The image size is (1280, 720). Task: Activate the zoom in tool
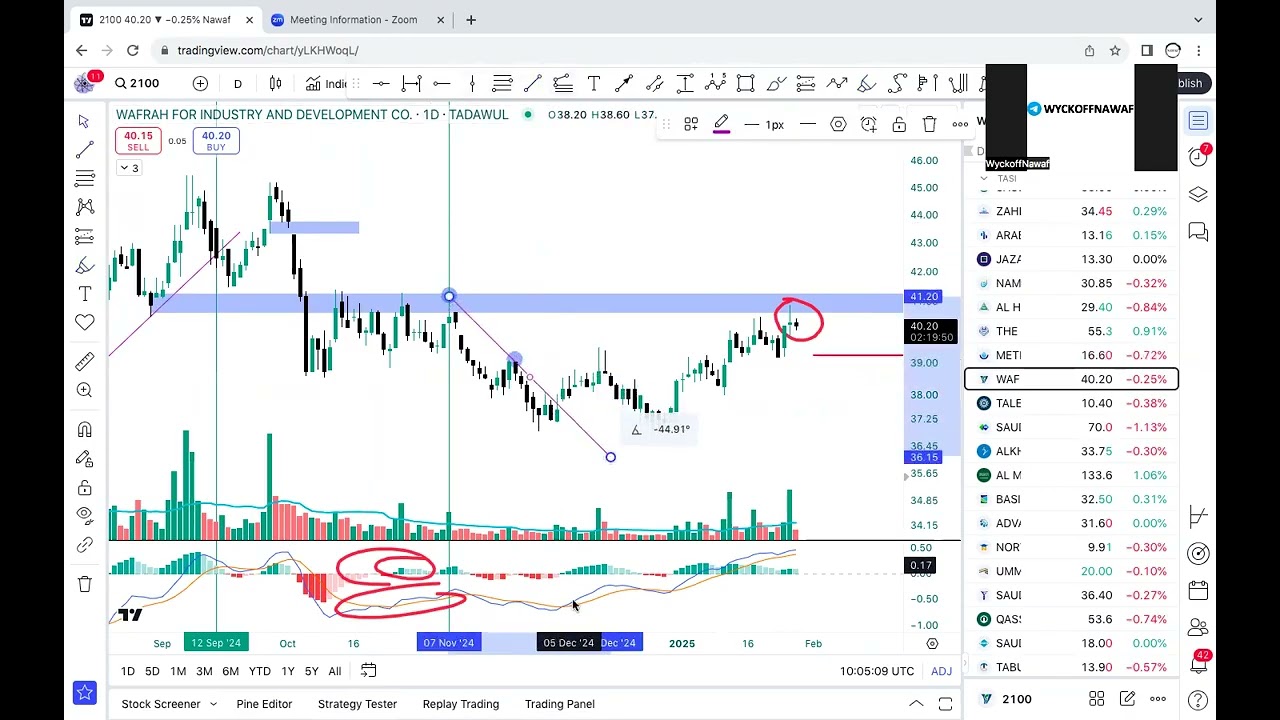[x=84, y=390]
